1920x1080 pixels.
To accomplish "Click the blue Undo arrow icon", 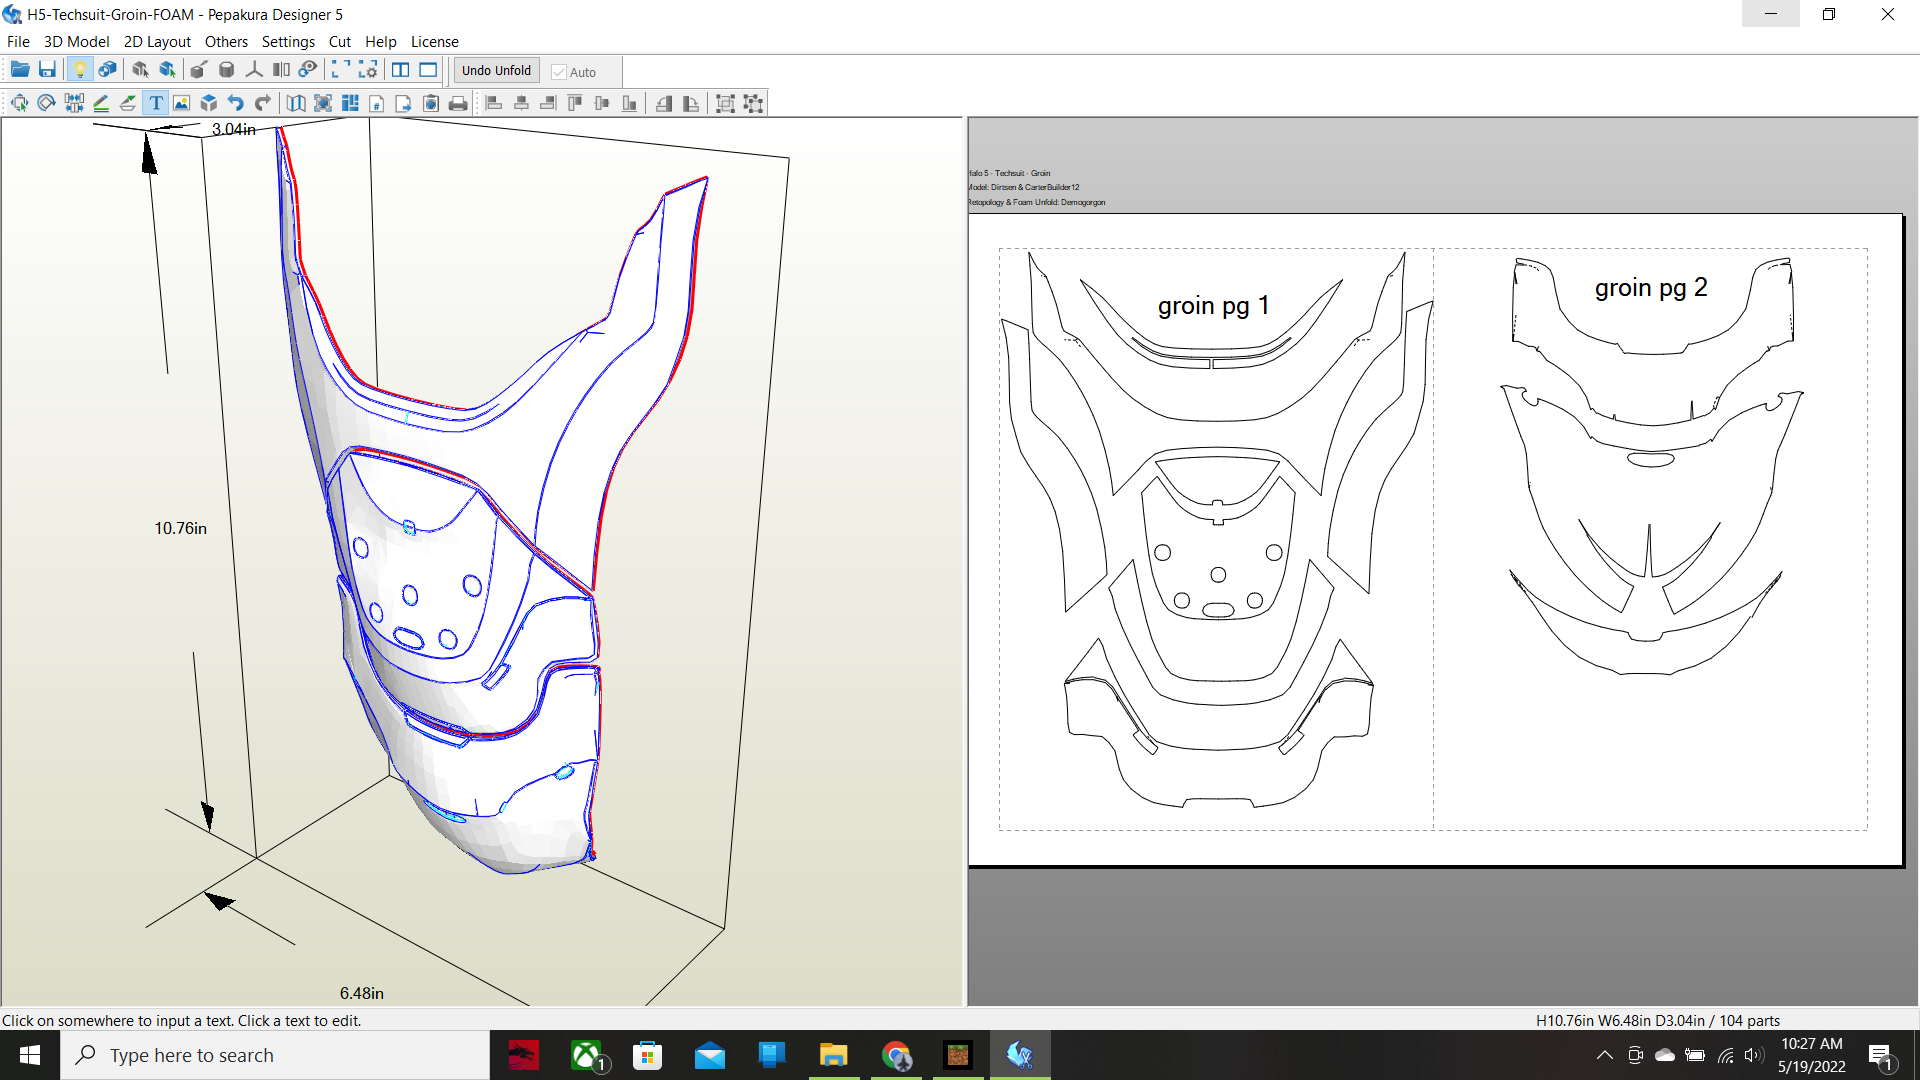I will [x=236, y=103].
